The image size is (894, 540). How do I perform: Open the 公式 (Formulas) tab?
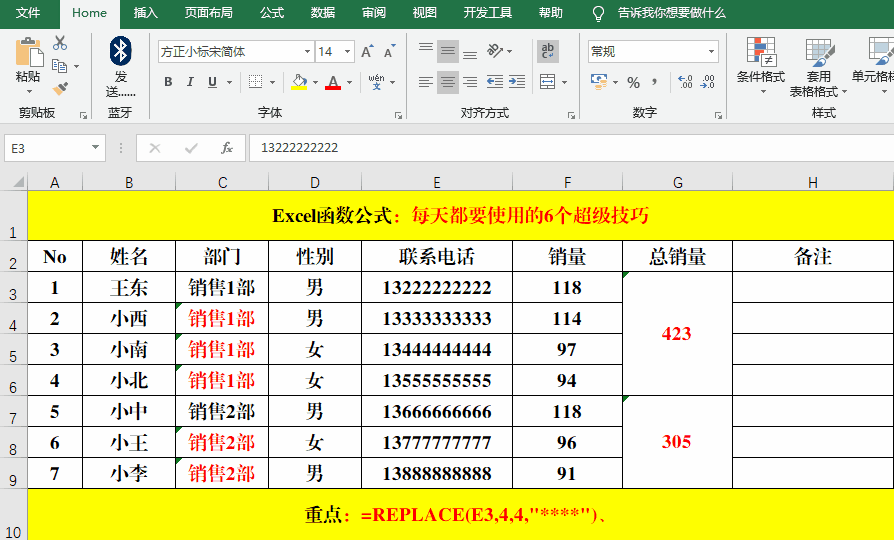coord(272,13)
